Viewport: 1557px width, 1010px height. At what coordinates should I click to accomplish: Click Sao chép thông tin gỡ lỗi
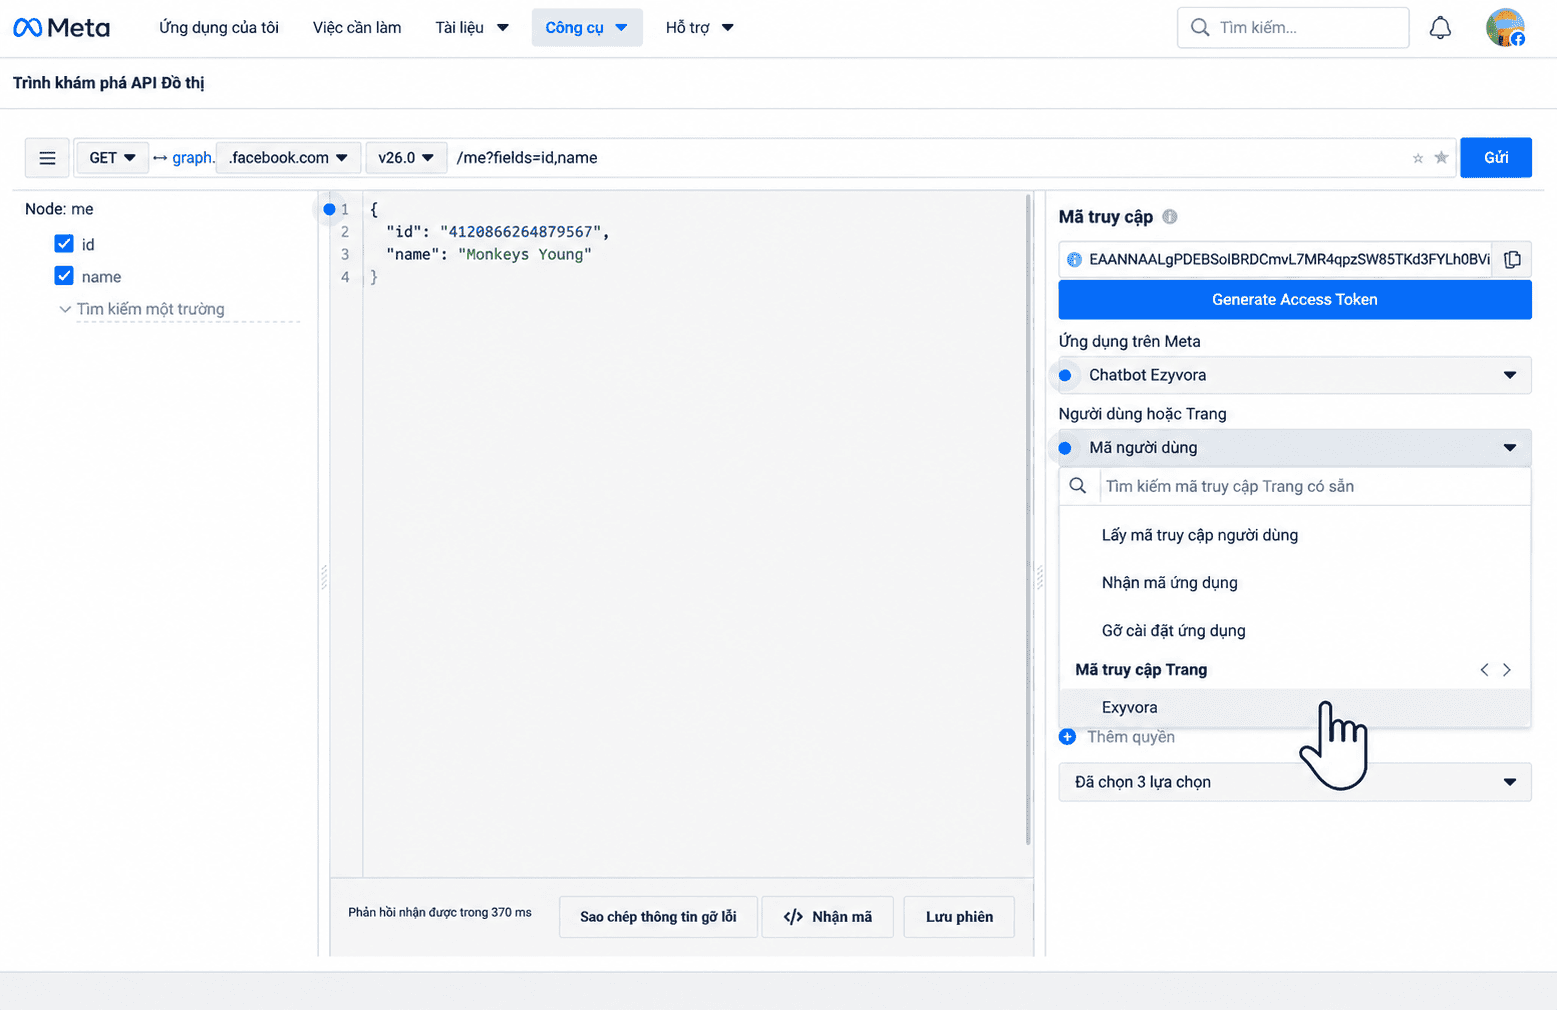pyautogui.click(x=658, y=917)
